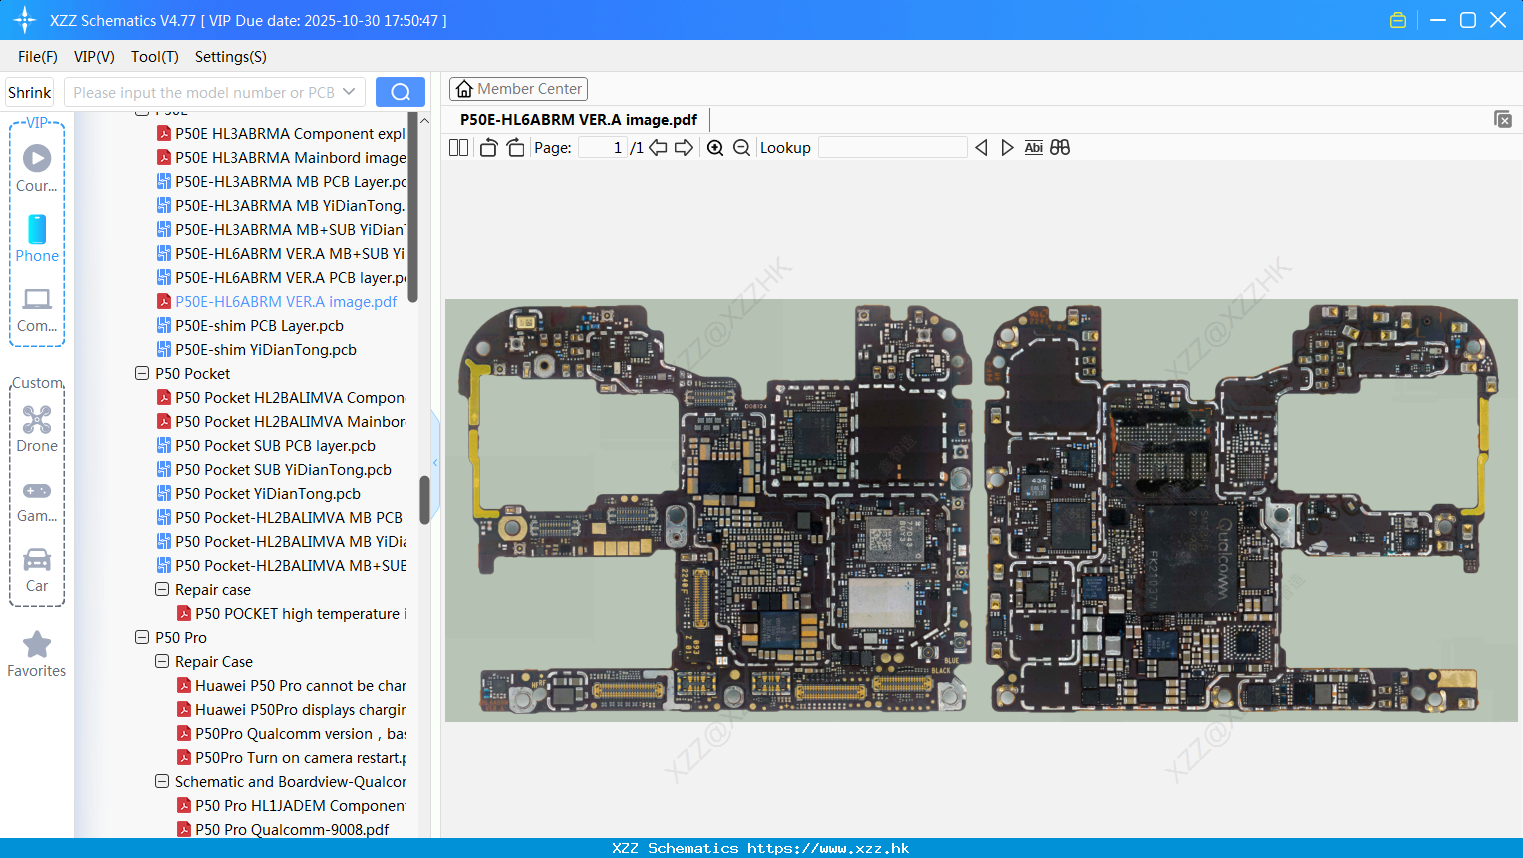Viewport: 1523px width, 858px height.
Task: Select the Phone category icon
Action: tap(37, 238)
